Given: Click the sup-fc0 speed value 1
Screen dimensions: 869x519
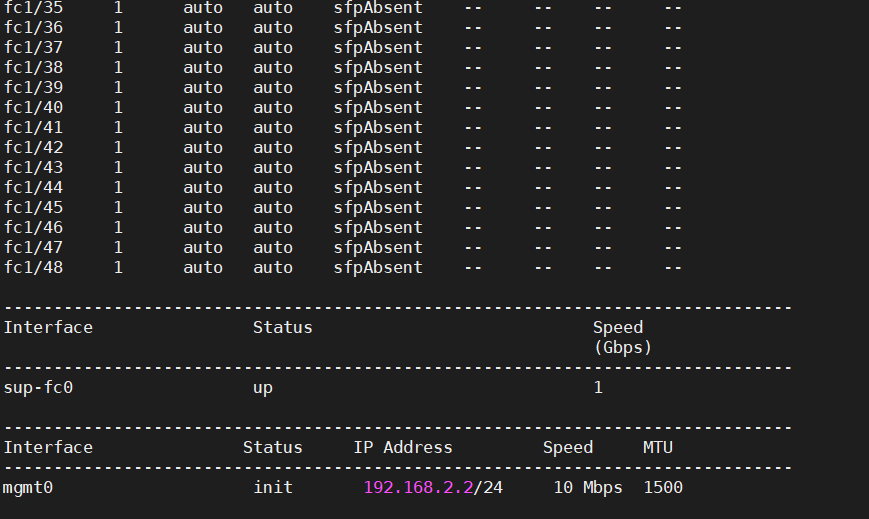Looking at the screenshot, I should tap(598, 387).
